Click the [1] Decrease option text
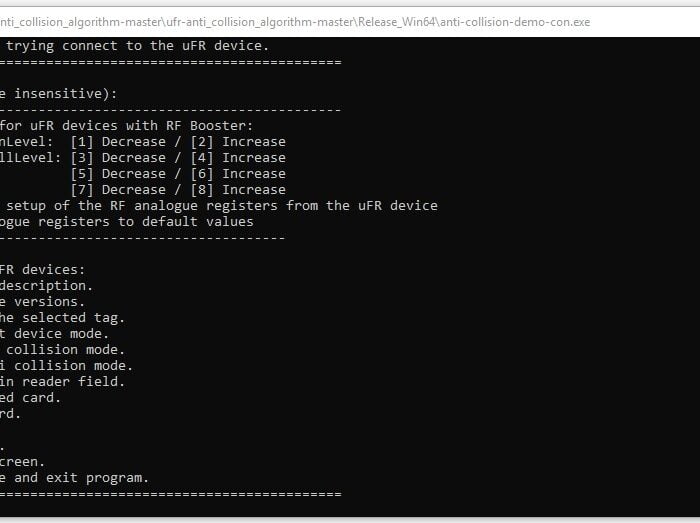The width and height of the screenshot is (700, 523). (x=118, y=141)
